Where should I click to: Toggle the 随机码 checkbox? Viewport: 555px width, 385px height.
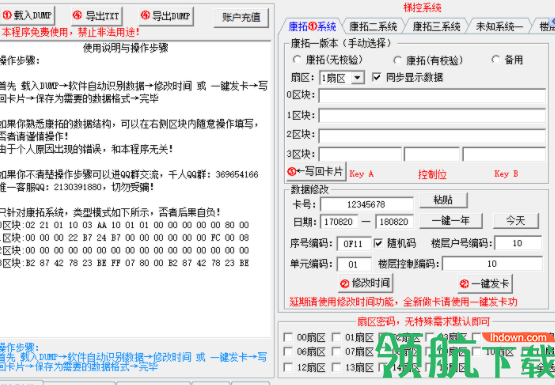pyautogui.click(x=395, y=243)
